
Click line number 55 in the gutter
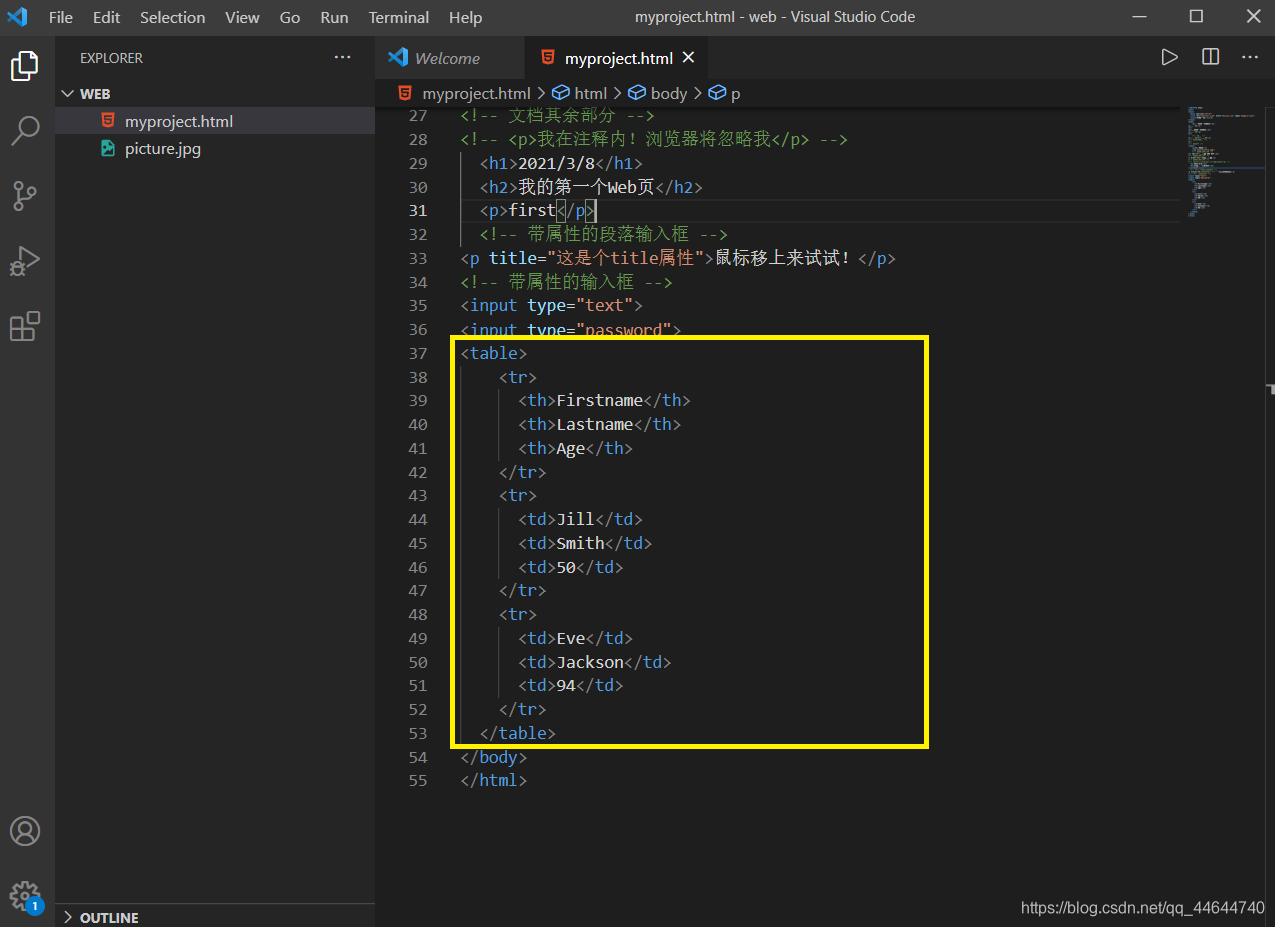tap(418, 780)
